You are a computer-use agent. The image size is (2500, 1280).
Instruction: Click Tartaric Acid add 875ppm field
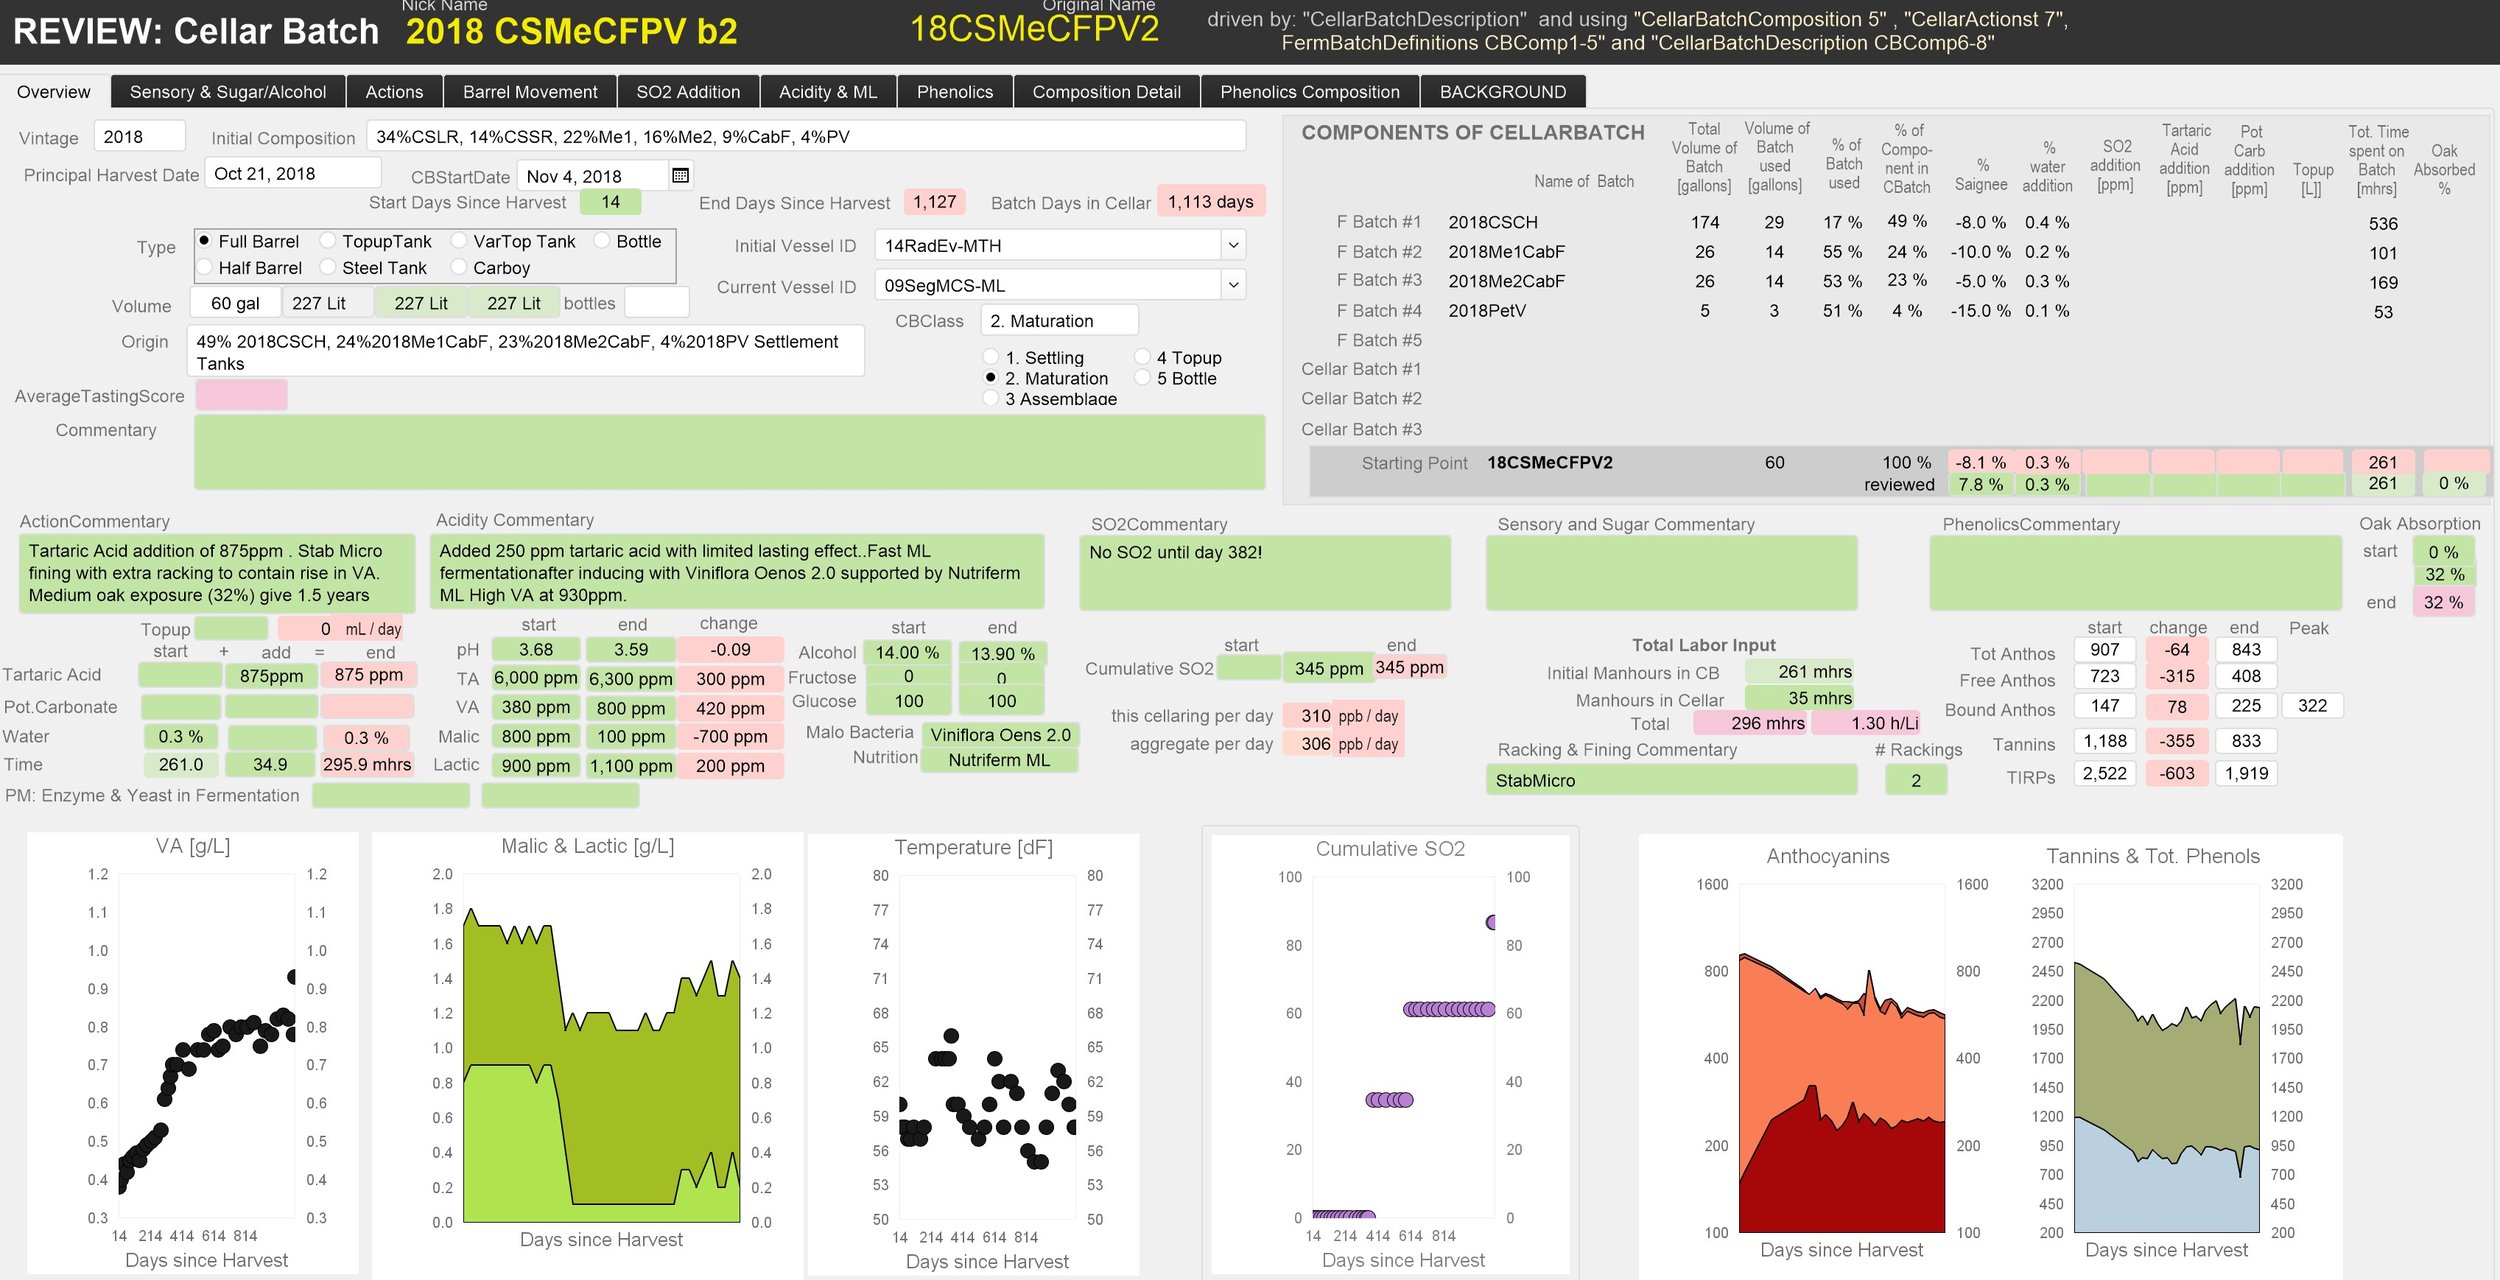click(271, 676)
